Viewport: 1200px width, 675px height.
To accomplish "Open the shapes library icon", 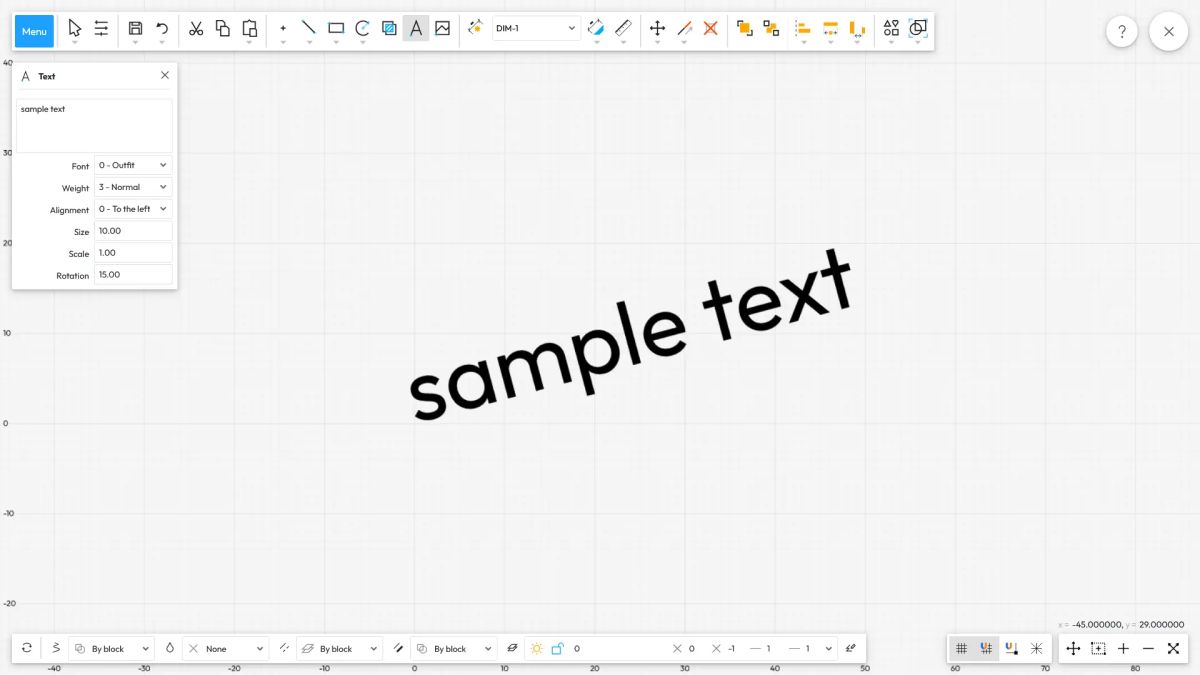I will 891,28.
